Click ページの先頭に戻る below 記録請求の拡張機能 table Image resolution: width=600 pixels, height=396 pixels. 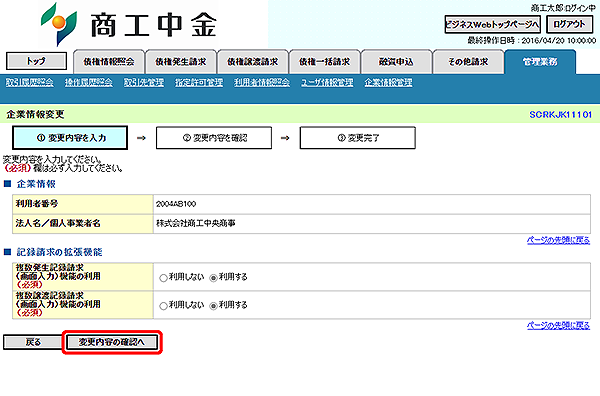point(558,326)
